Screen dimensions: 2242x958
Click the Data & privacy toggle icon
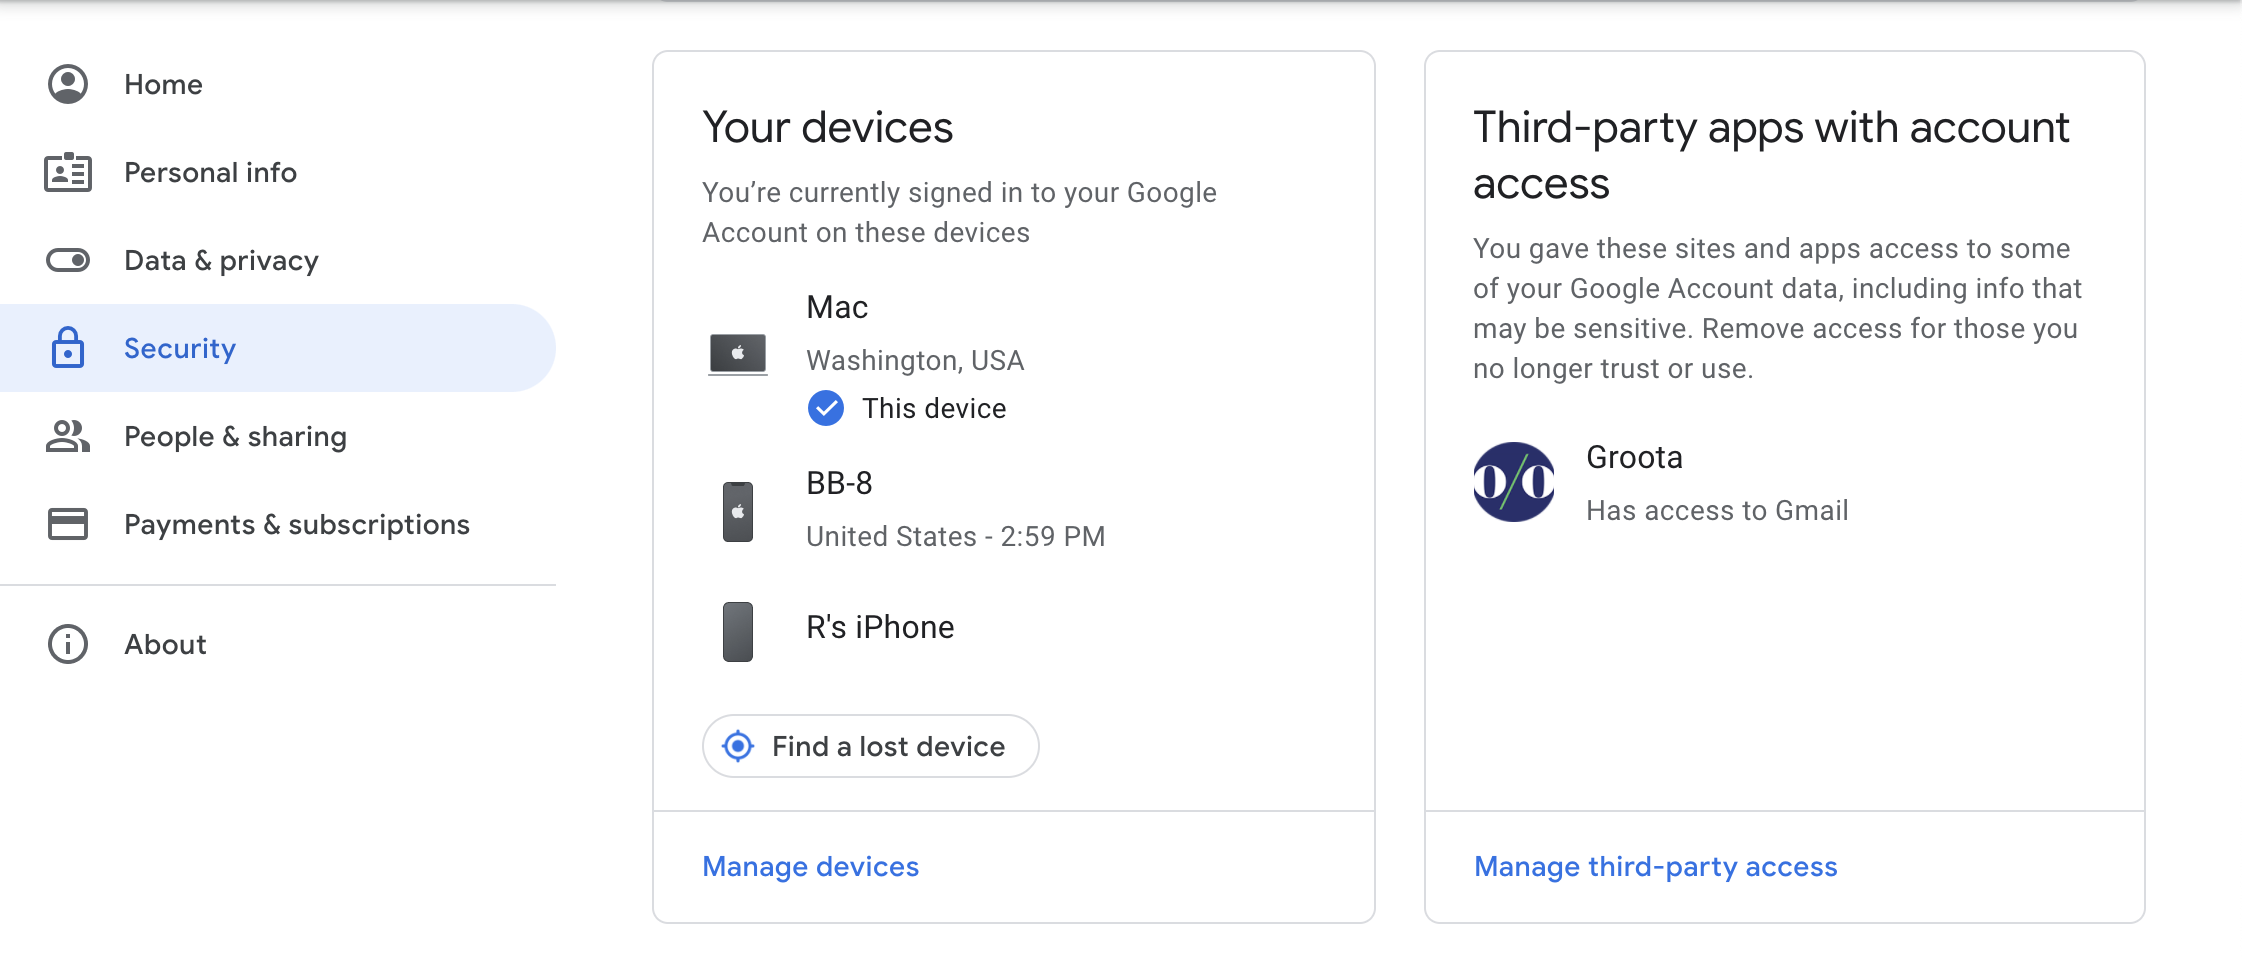(68, 261)
